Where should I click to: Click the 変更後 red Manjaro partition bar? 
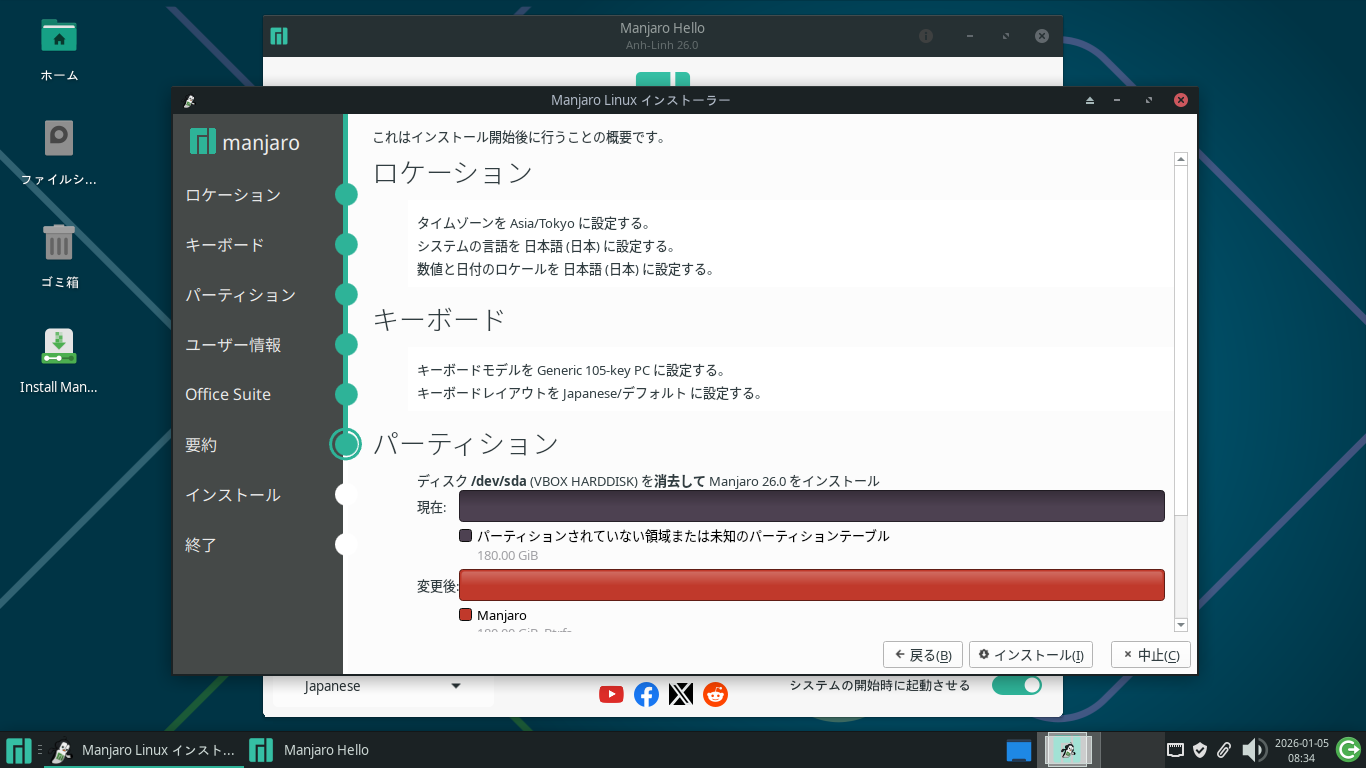(x=812, y=585)
